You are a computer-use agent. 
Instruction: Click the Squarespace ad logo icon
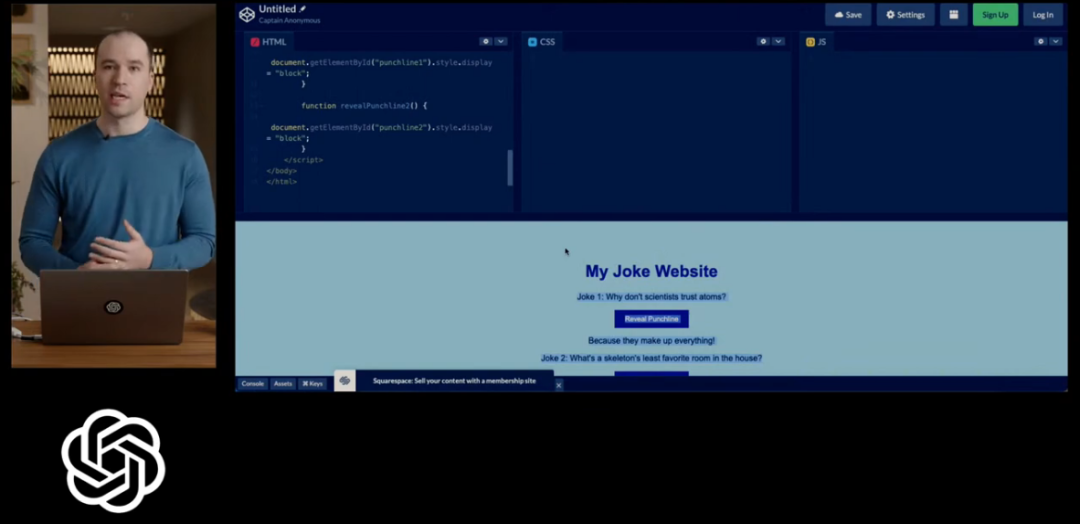[345, 381]
